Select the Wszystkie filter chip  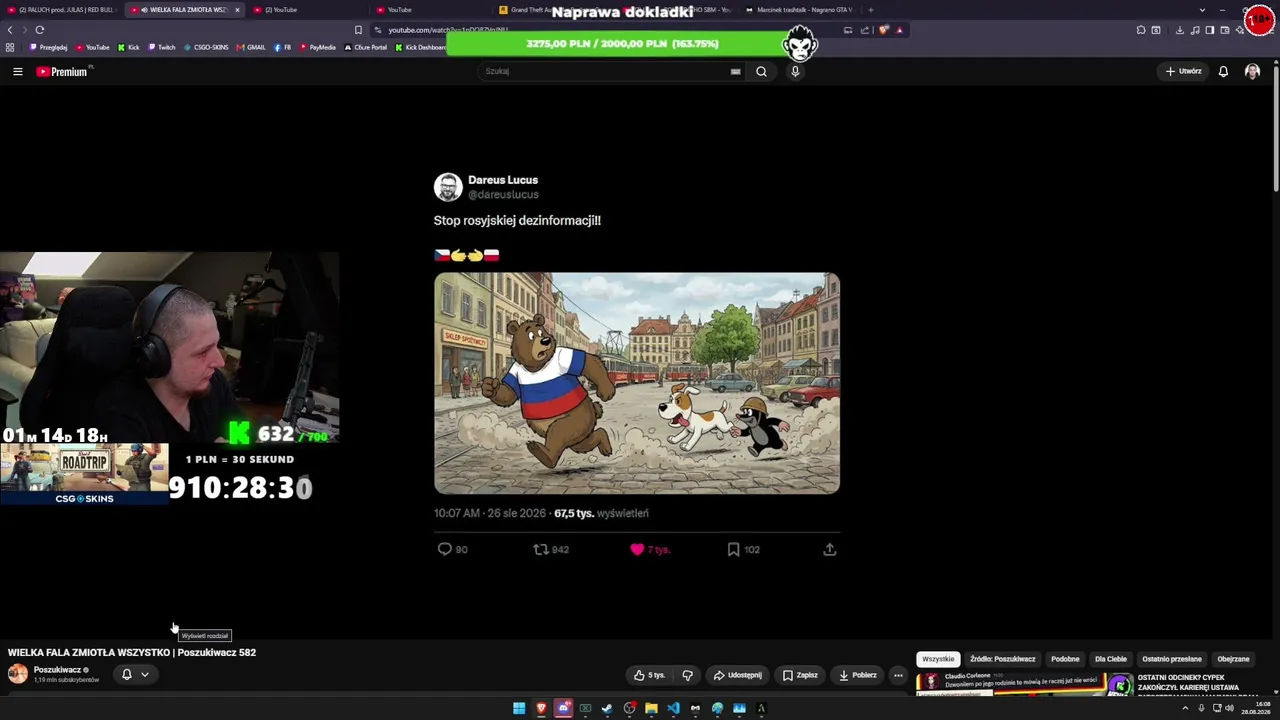point(938,659)
